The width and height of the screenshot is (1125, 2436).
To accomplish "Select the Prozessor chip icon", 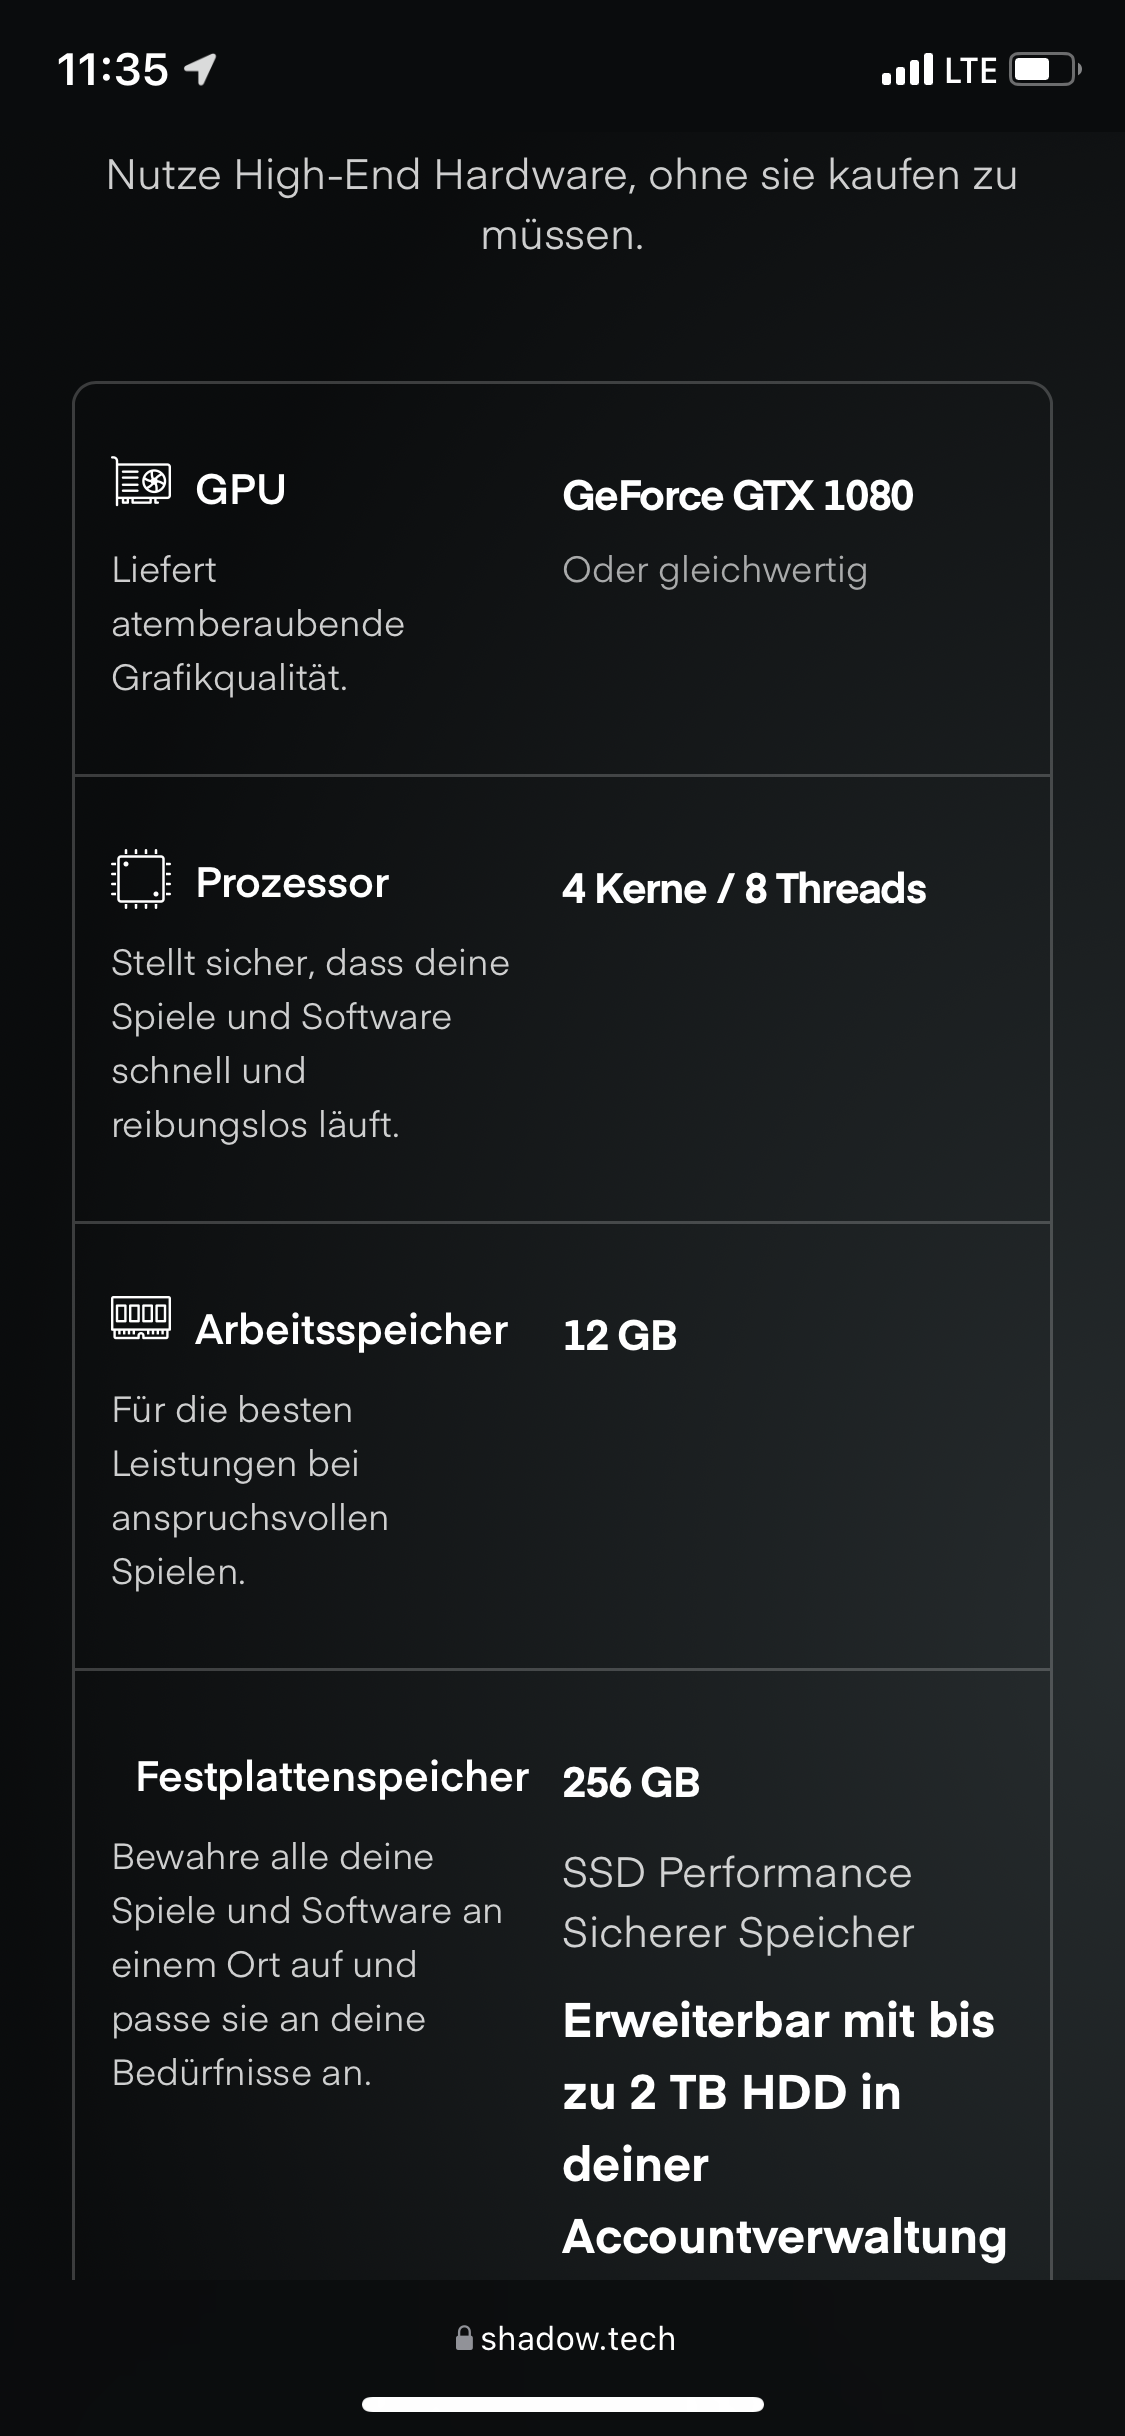I will 140,880.
